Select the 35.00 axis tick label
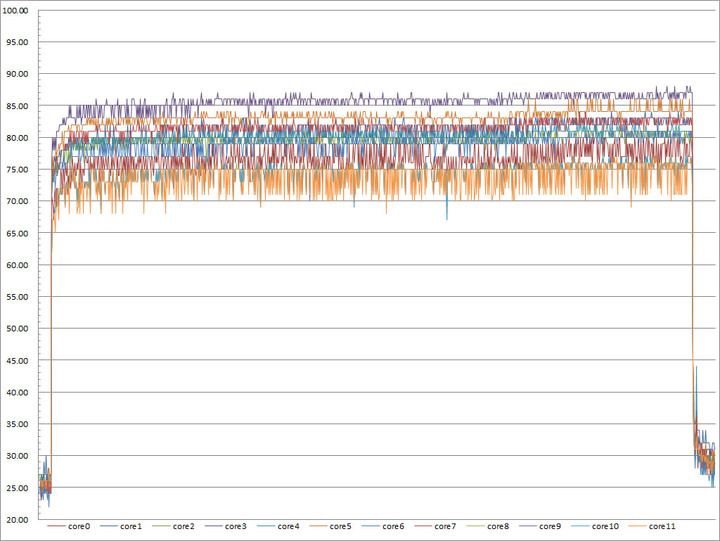The height and width of the screenshot is (541, 720). [x=17, y=424]
